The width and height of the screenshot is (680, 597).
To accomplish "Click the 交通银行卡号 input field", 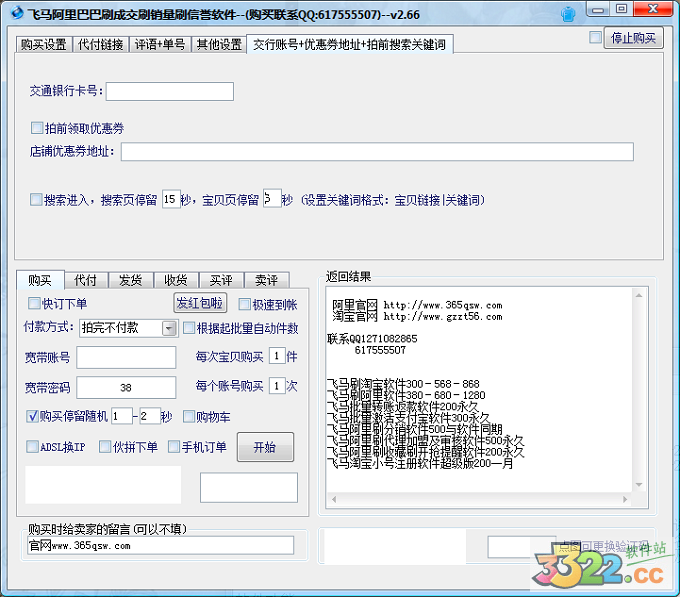I will click(x=170, y=91).
